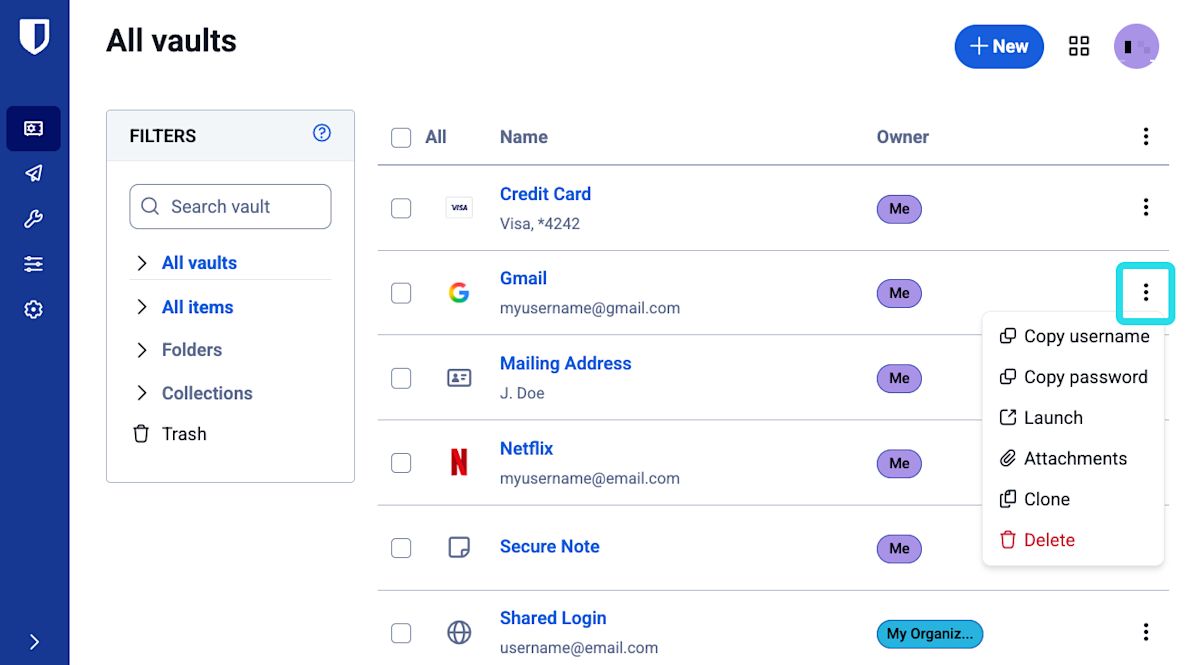The height and width of the screenshot is (665, 1200).
Task: Open Send from the paper plane sidebar icon
Action: coord(34,173)
